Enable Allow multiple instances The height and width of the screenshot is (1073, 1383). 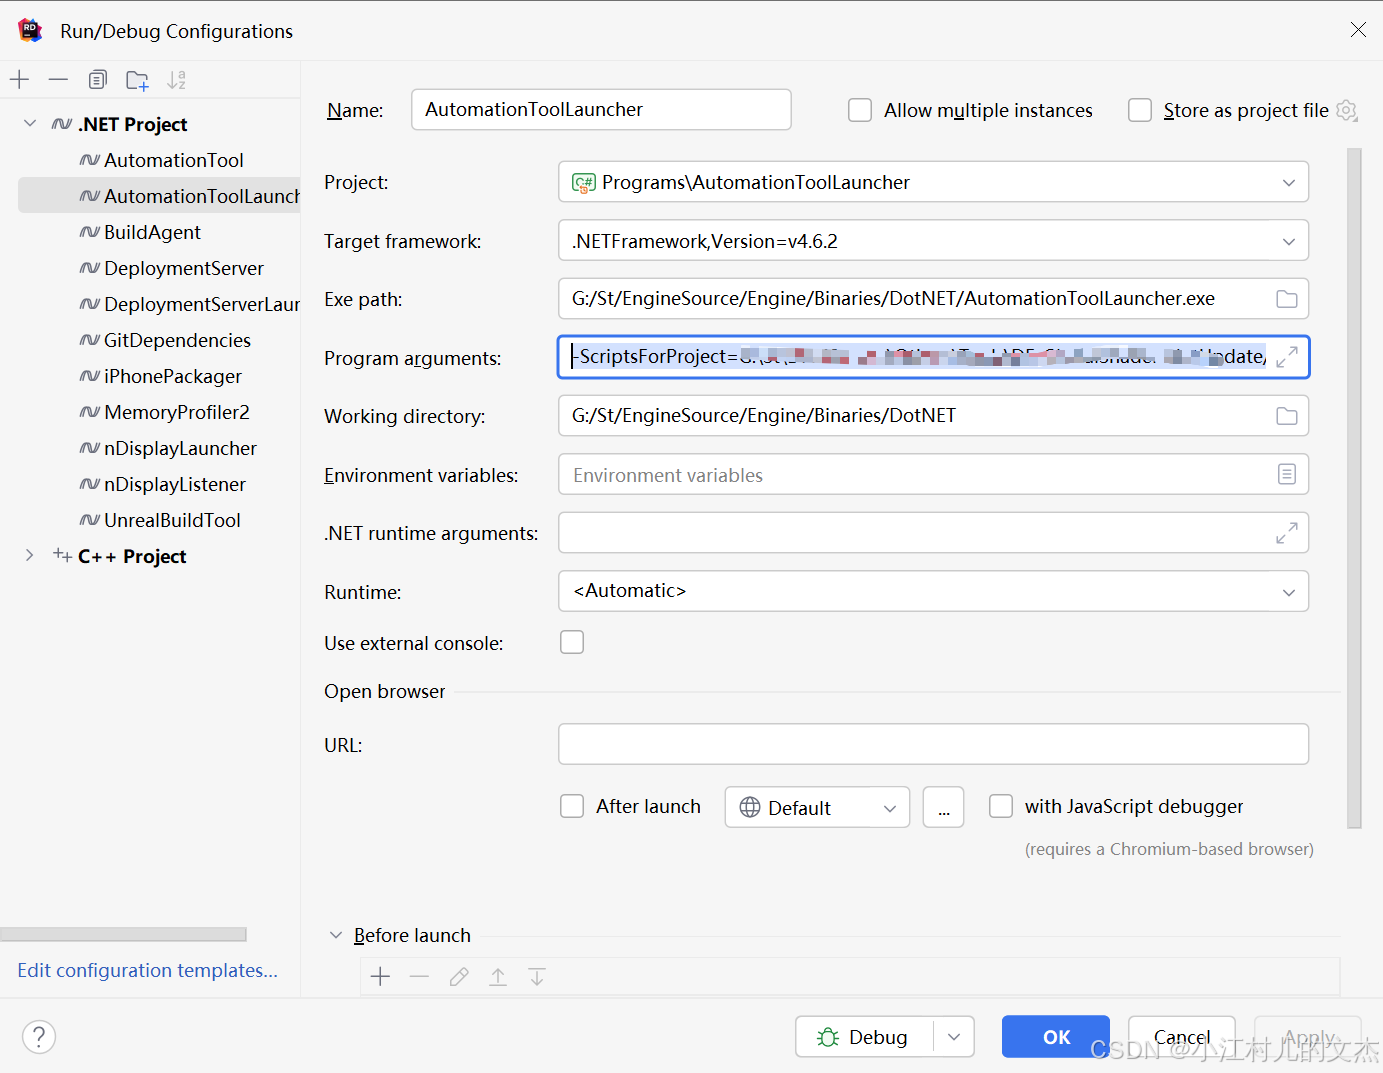(860, 110)
